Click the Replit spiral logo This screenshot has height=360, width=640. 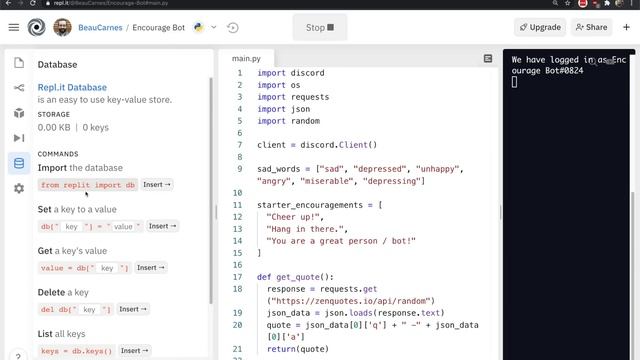(36, 27)
